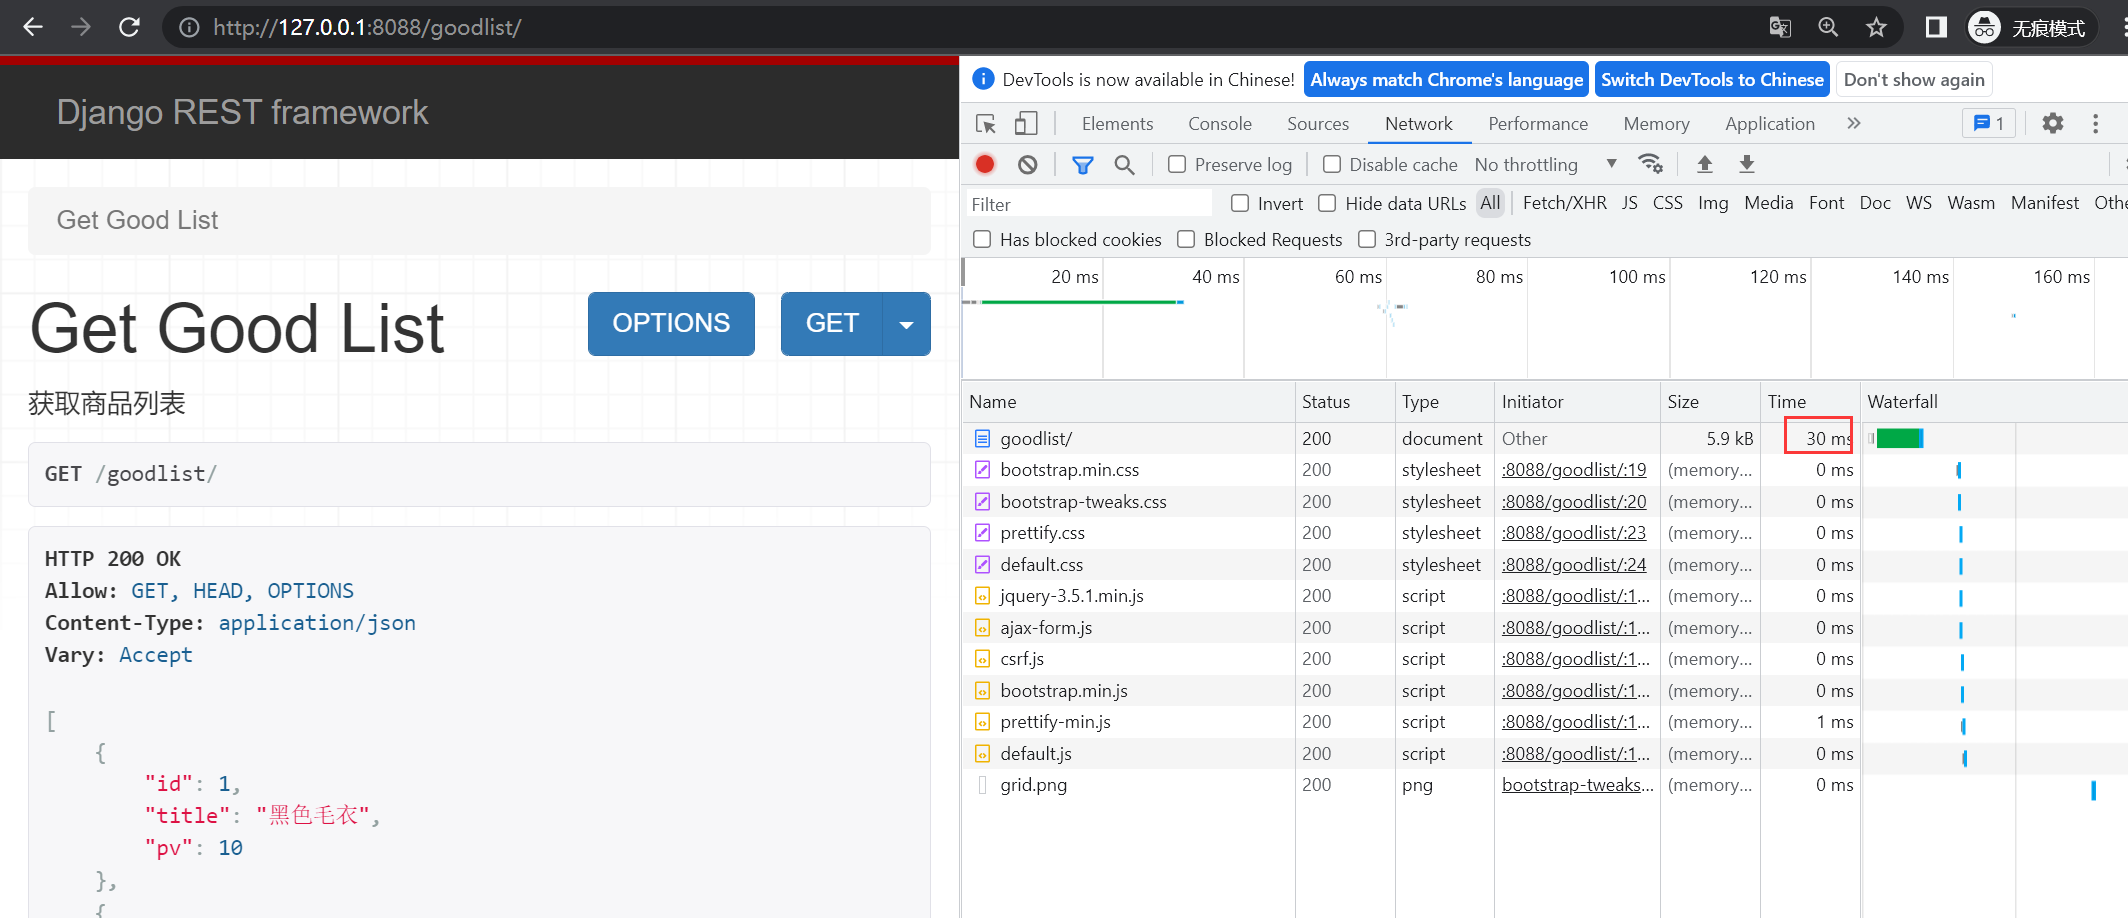Dismiss the DevTools language info icon

(984, 79)
